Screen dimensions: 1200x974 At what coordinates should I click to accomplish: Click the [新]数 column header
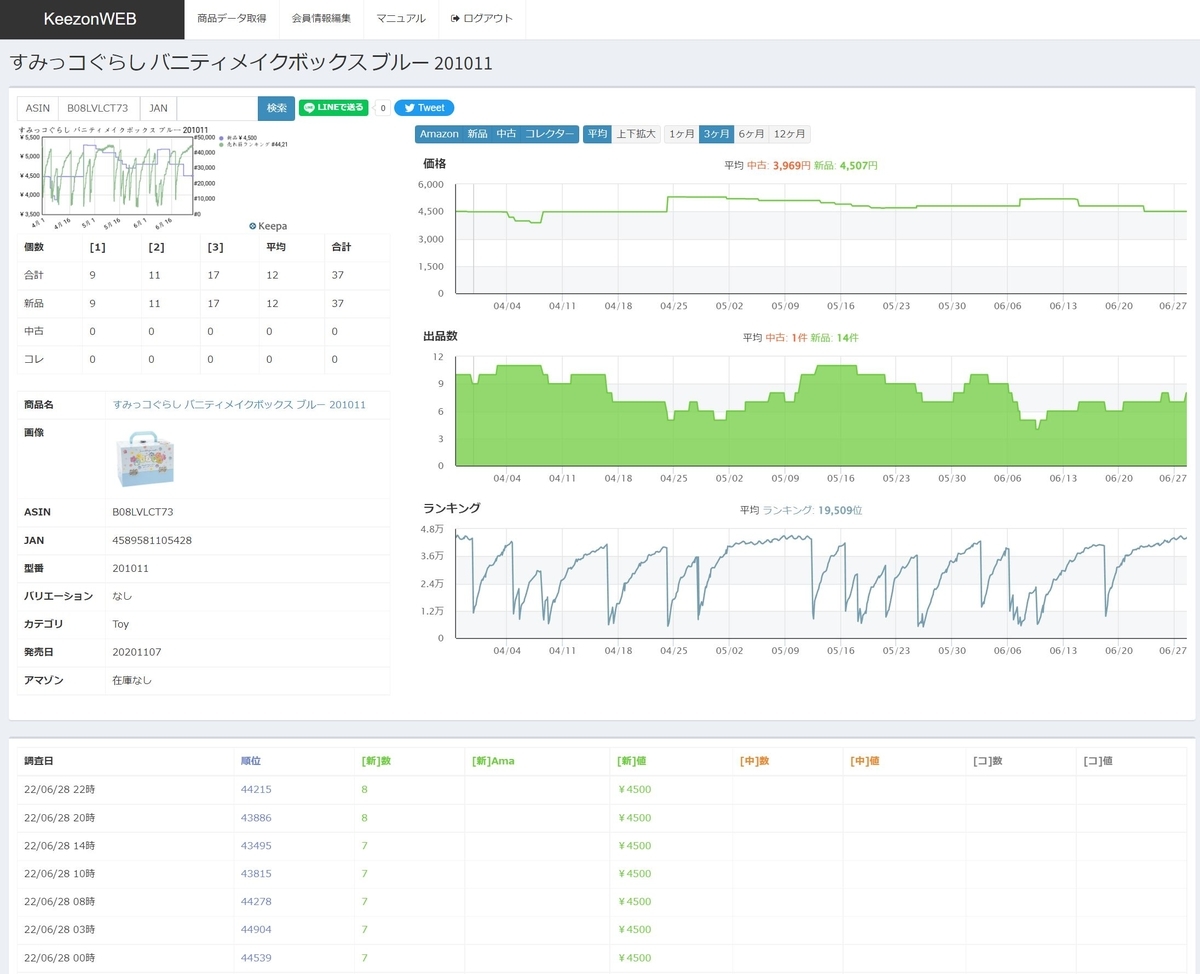click(376, 761)
